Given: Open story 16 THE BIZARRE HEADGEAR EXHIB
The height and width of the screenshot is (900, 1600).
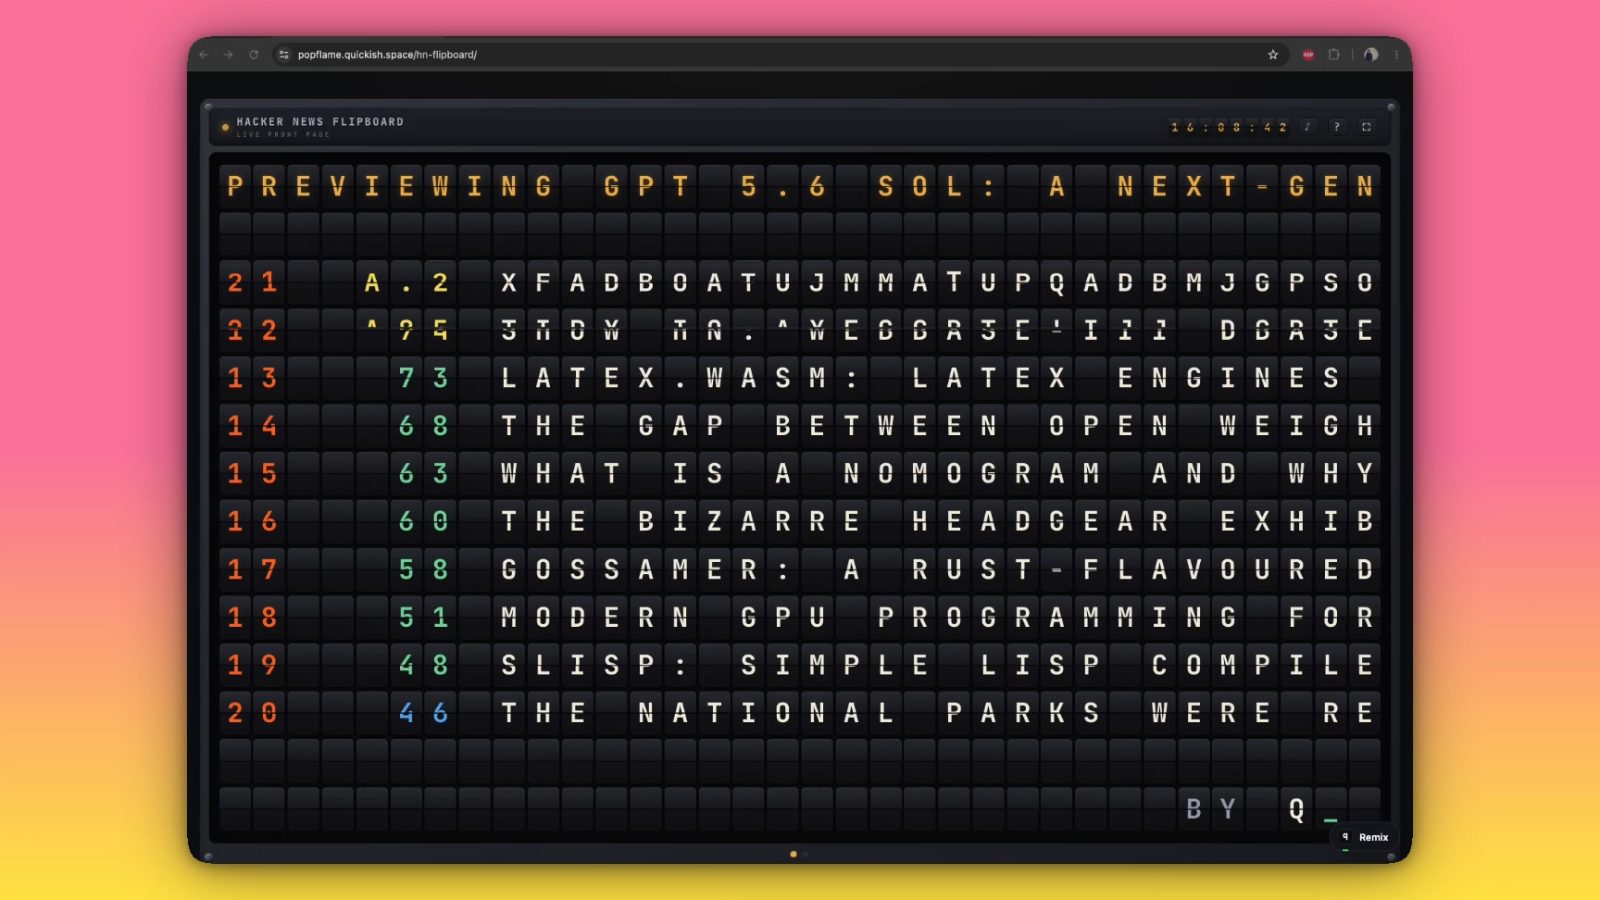Looking at the screenshot, I should point(800,521).
